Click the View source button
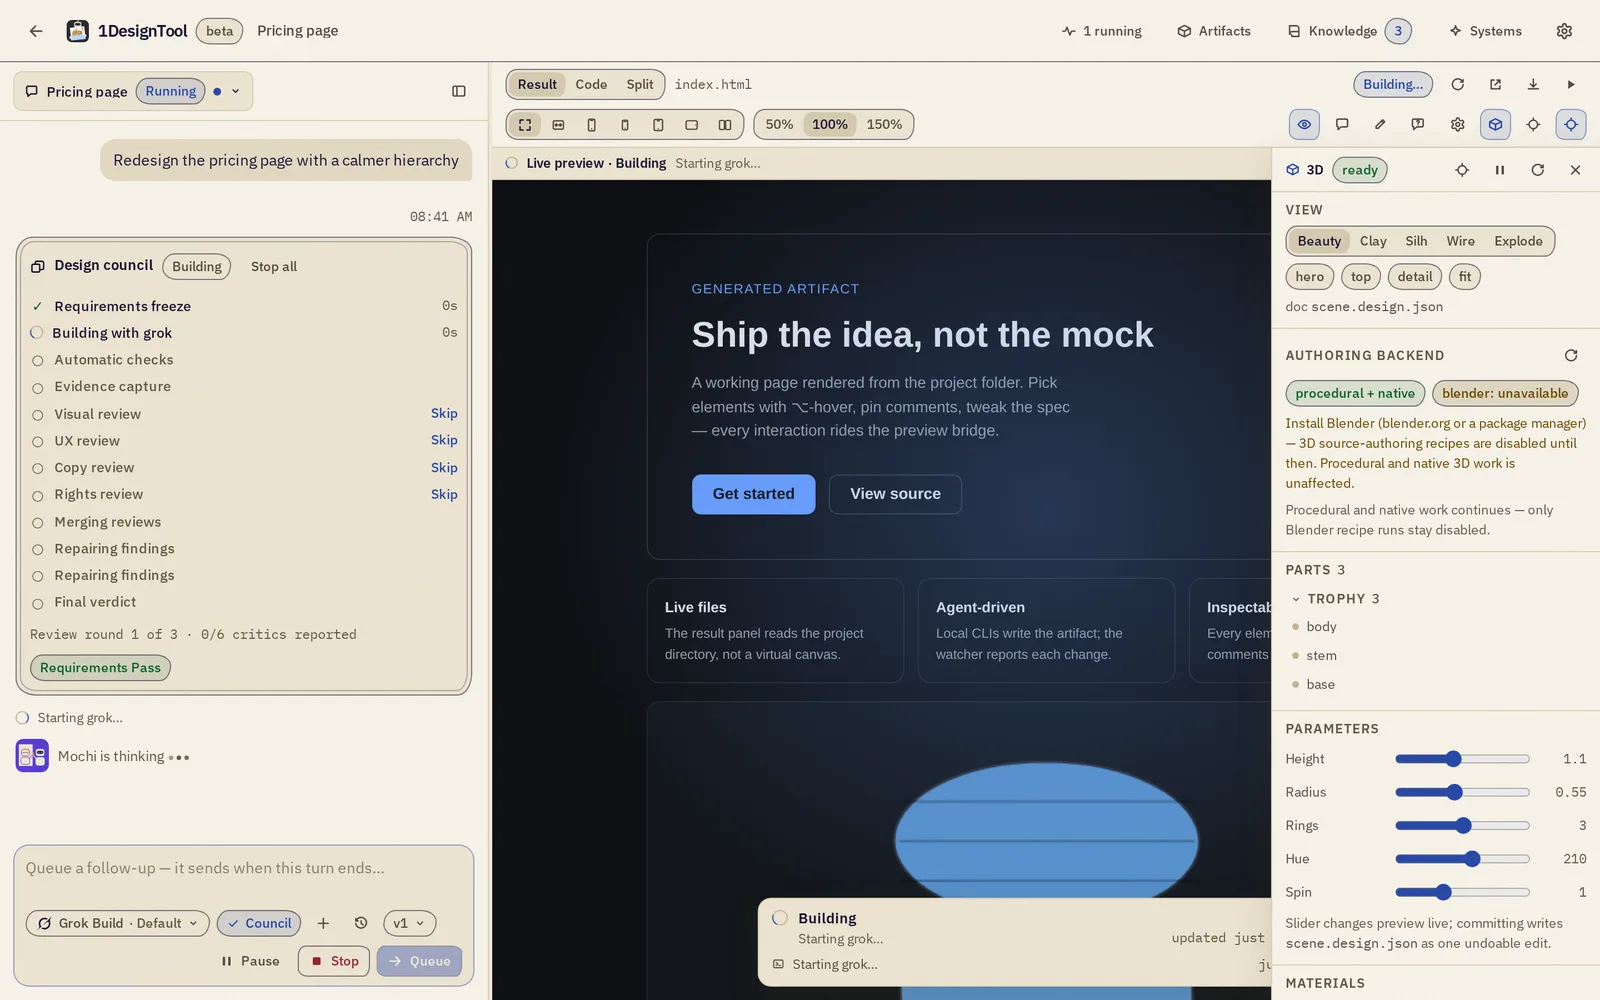1600x1000 pixels. point(895,494)
